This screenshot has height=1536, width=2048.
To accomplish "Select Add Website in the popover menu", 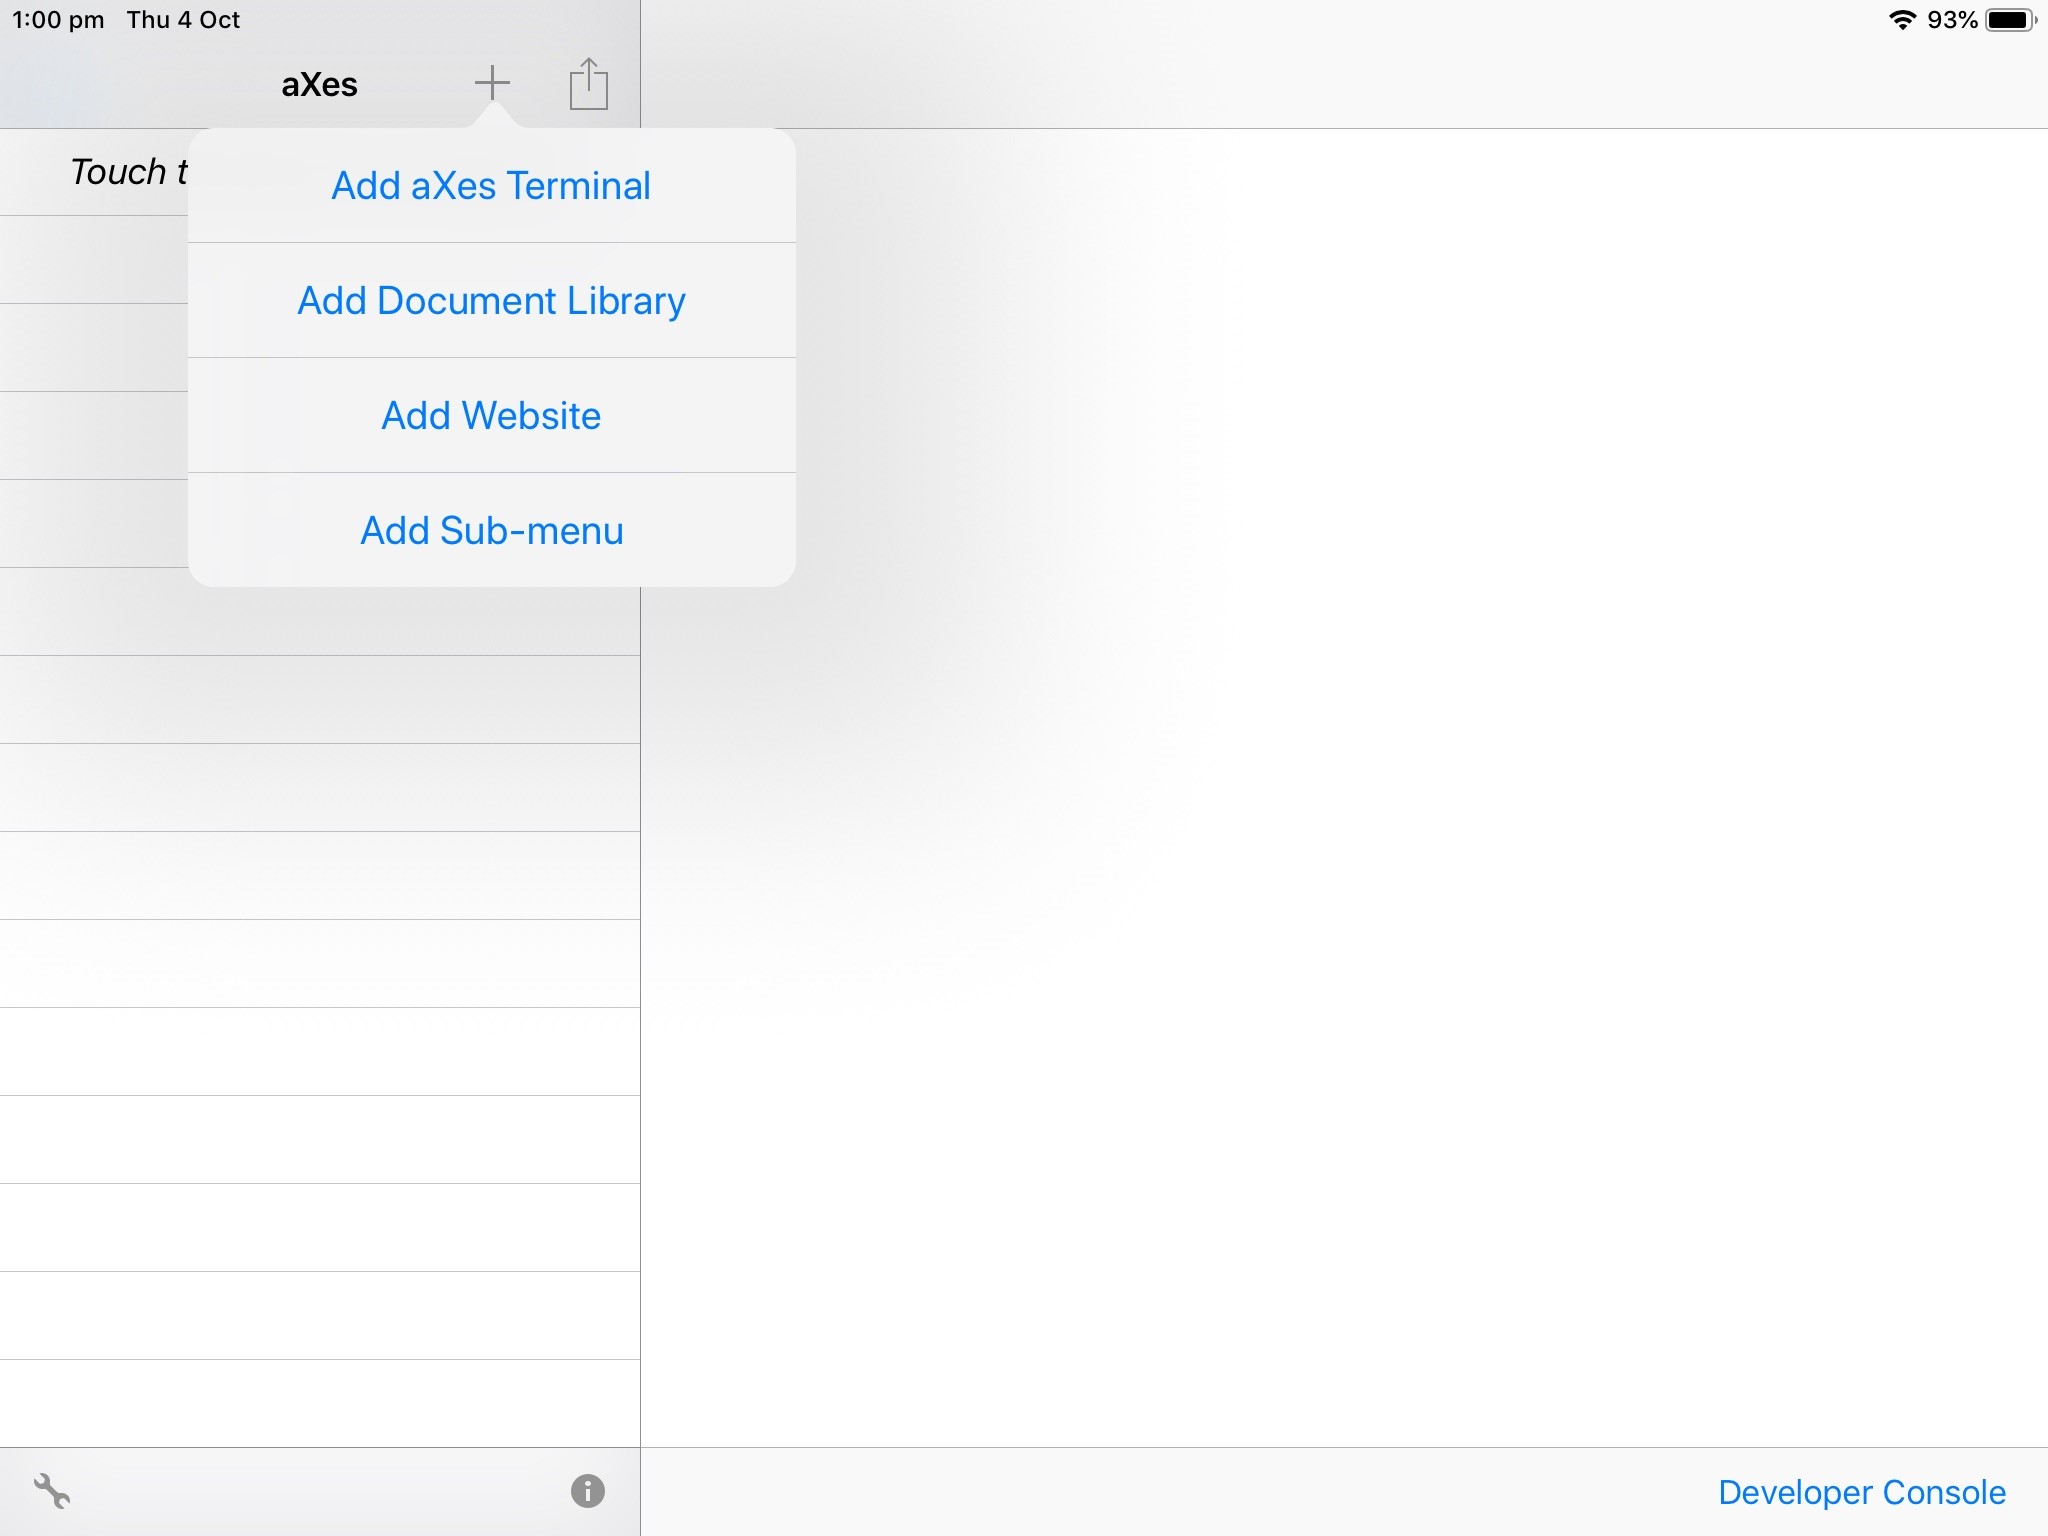I will [491, 415].
